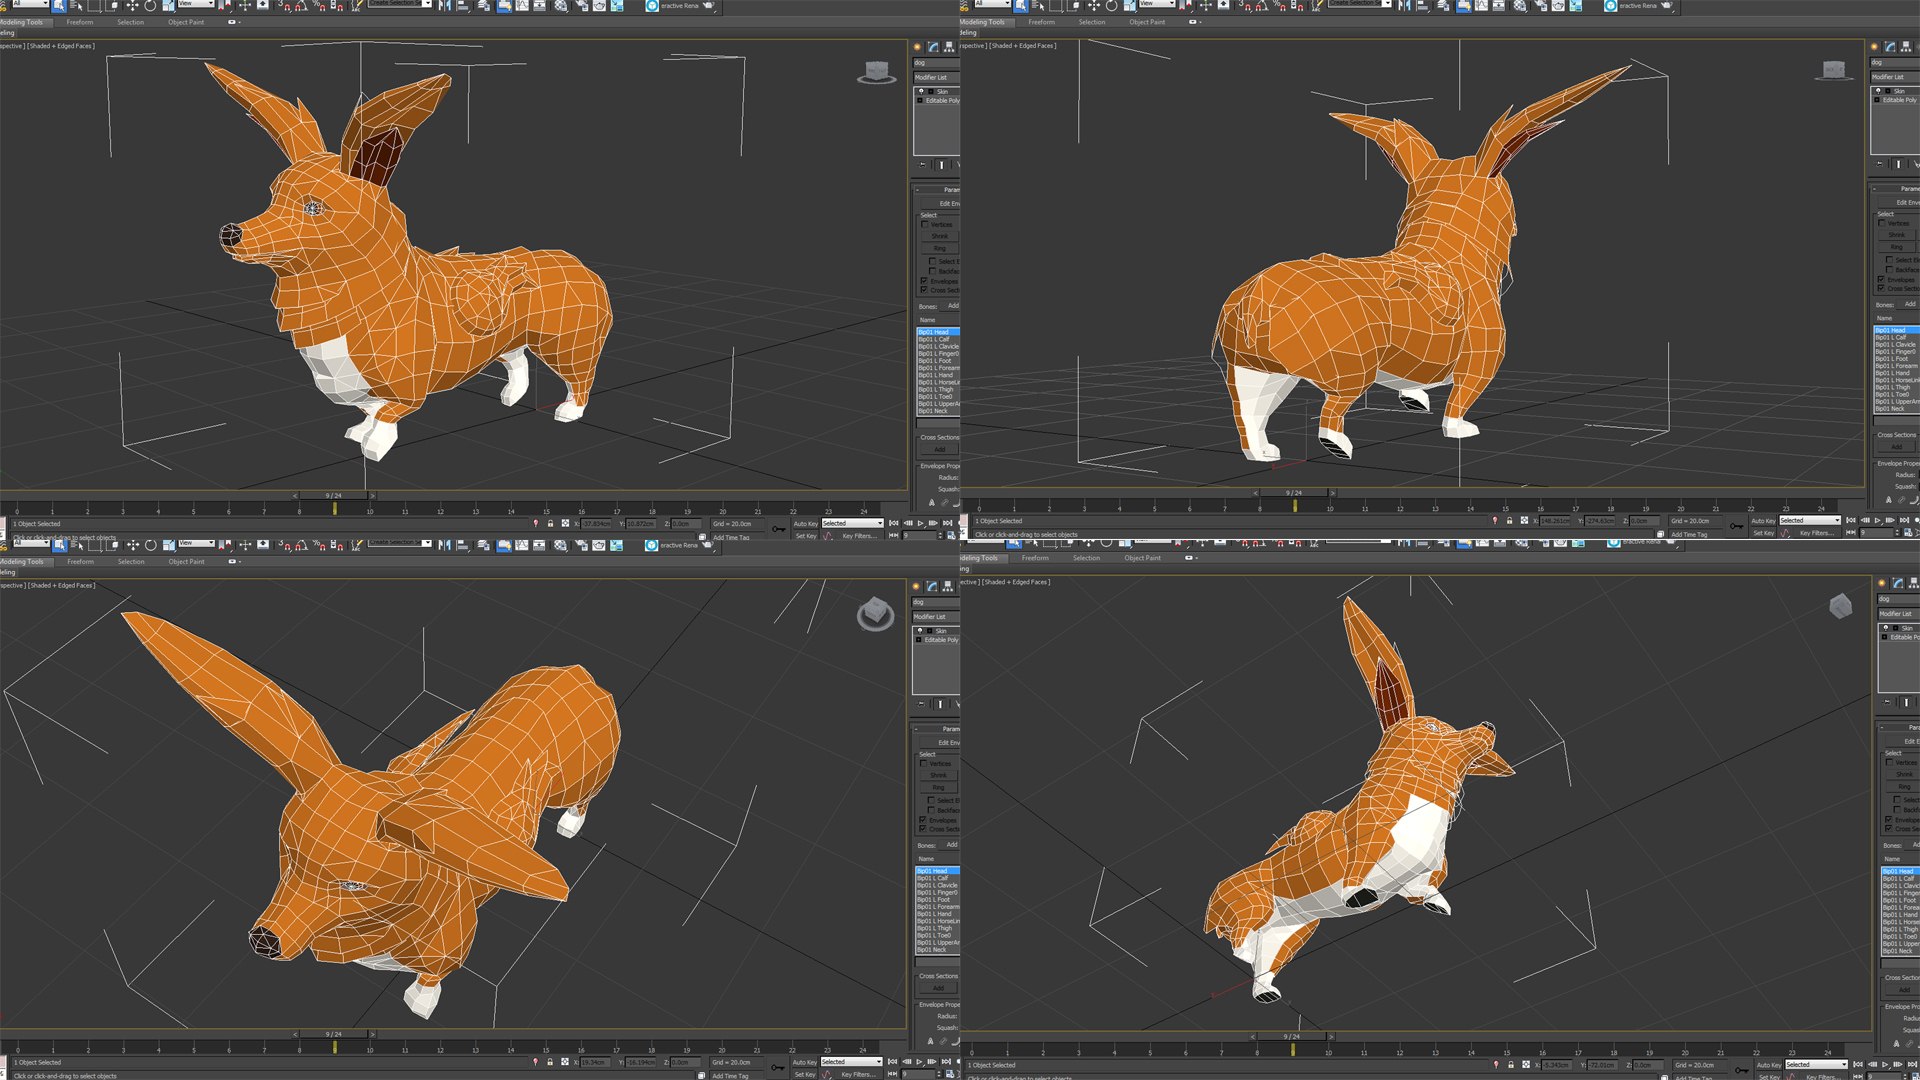The image size is (1920, 1080).
Task: Open the Modifier List dropdown in top-left window
Action: [x=937, y=77]
